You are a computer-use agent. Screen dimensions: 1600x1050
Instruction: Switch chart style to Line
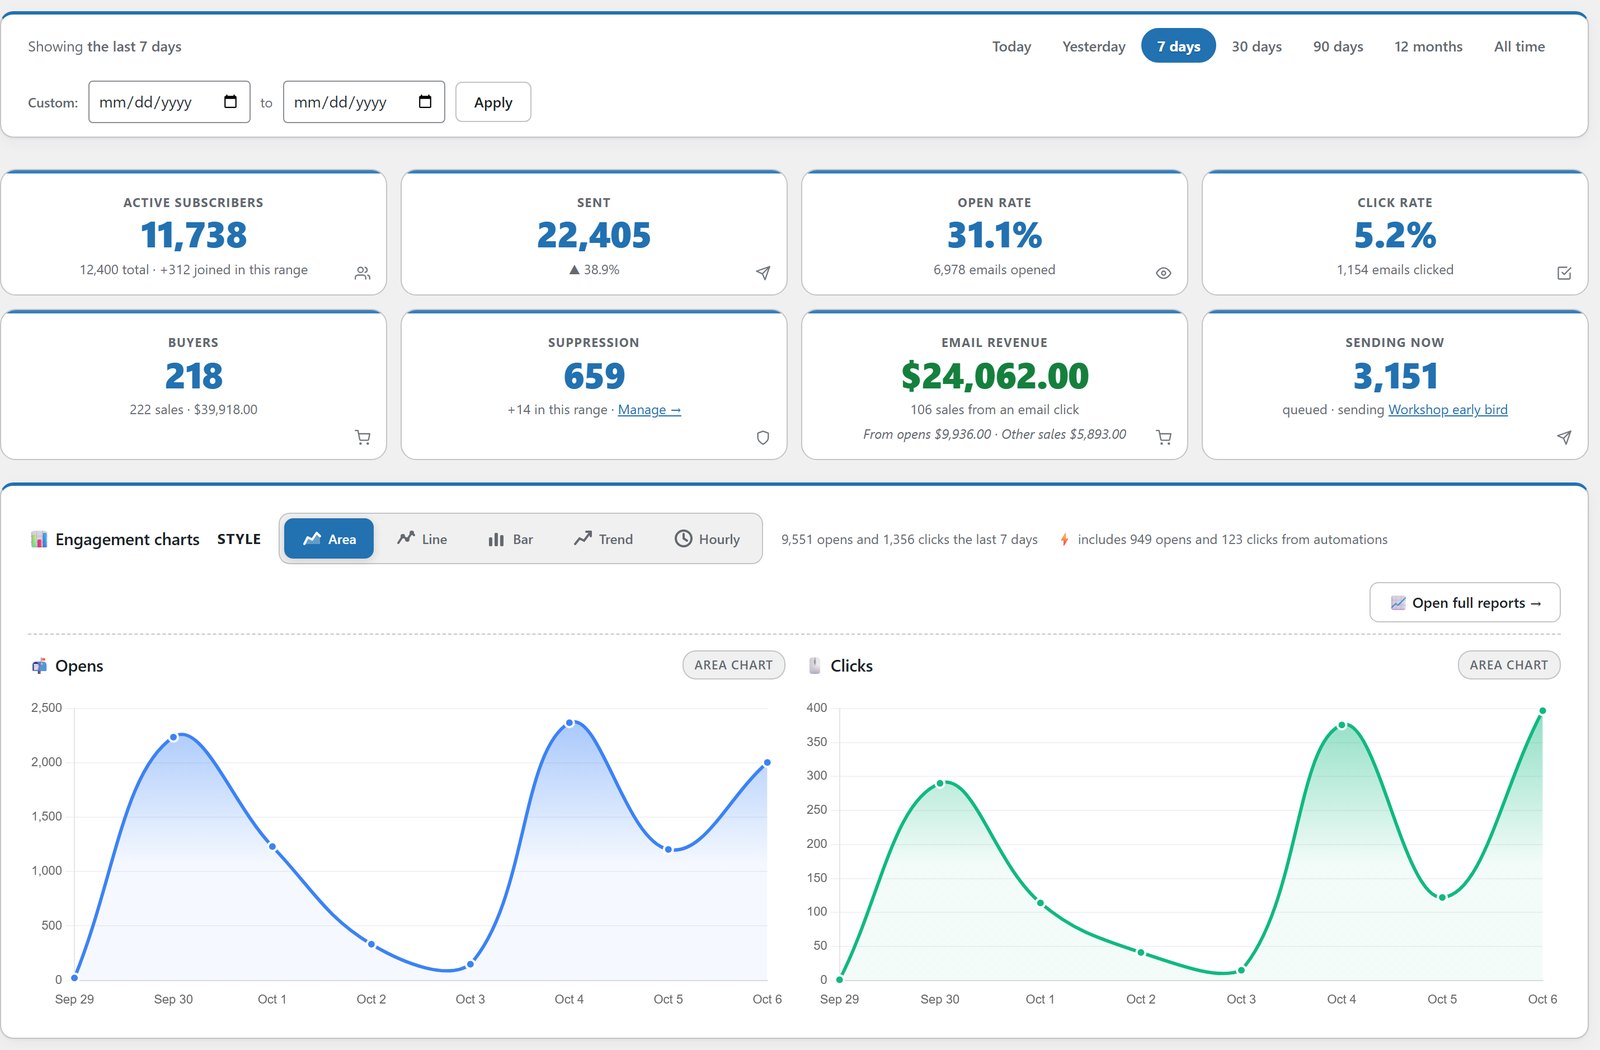click(422, 538)
